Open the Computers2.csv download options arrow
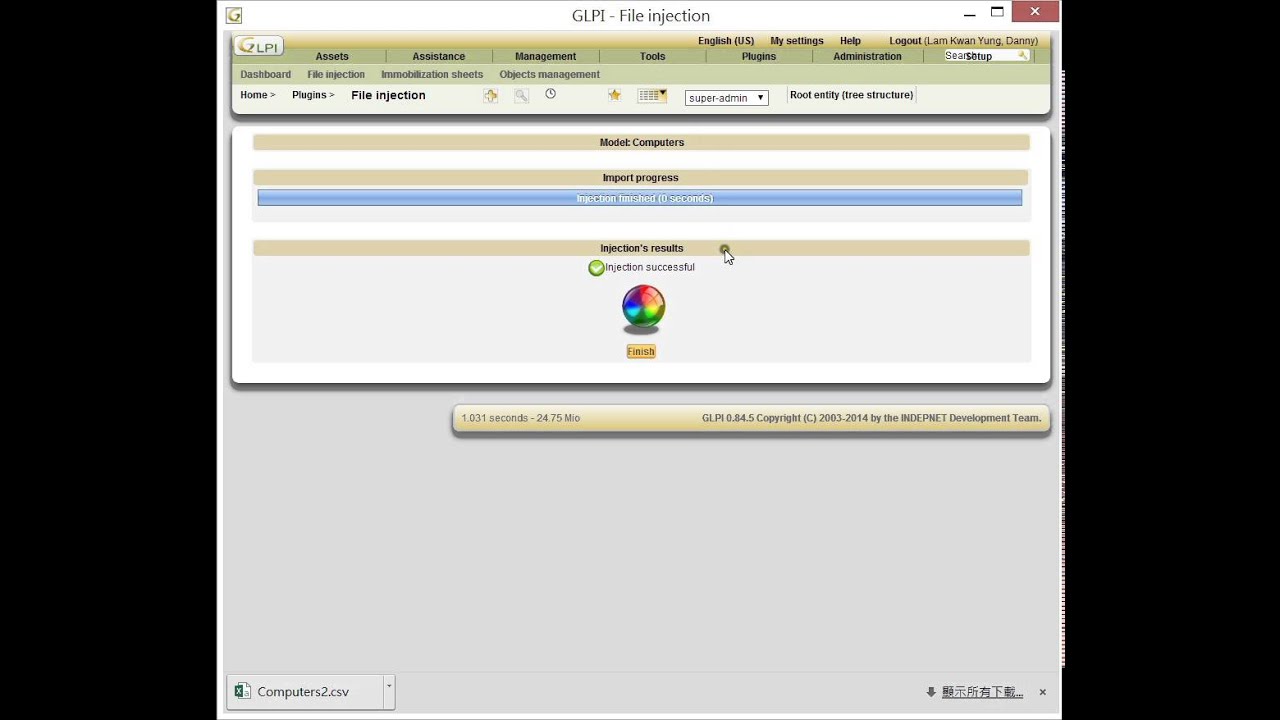The width and height of the screenshot is (1280, 720). coord(389,691)
